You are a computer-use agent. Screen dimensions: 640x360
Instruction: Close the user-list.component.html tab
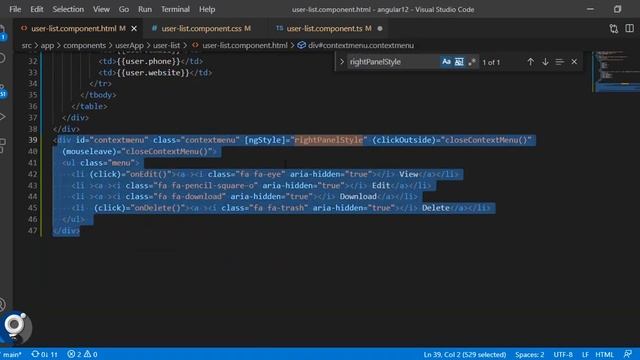pos(134,29)
